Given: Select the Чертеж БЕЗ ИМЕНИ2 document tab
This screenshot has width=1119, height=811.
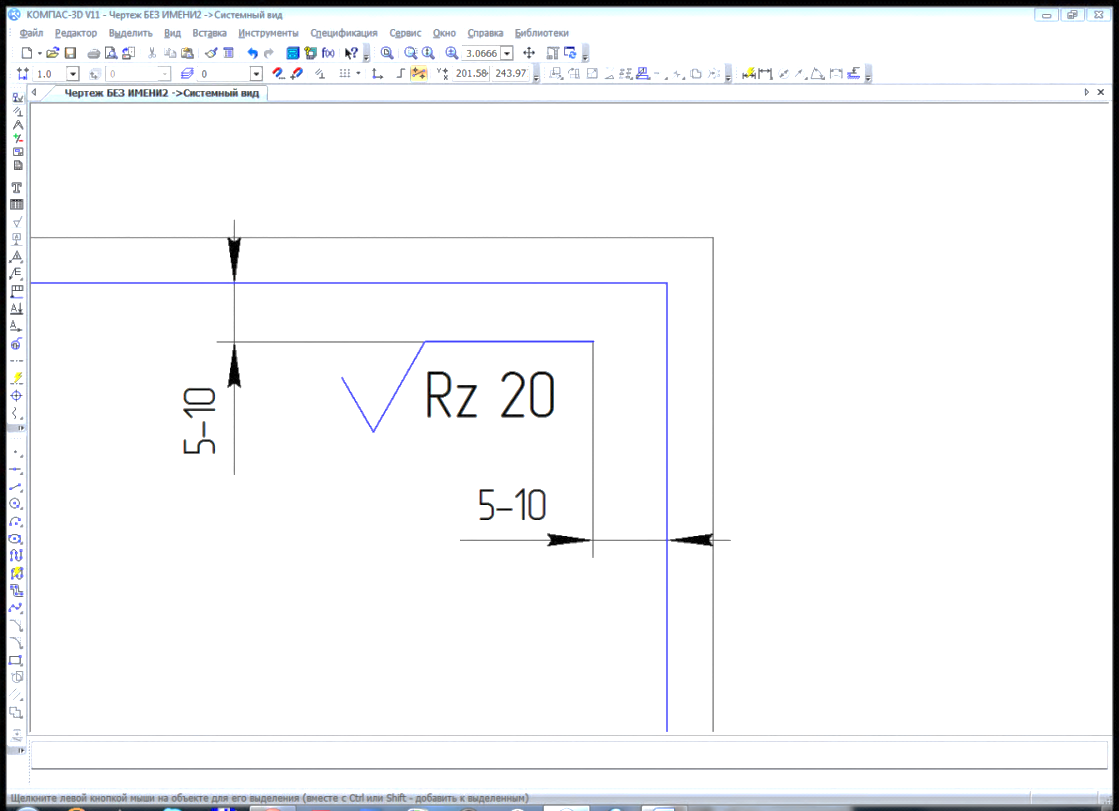Looking at the screenshot, I should pyautogui.click(x=161, y=93).
